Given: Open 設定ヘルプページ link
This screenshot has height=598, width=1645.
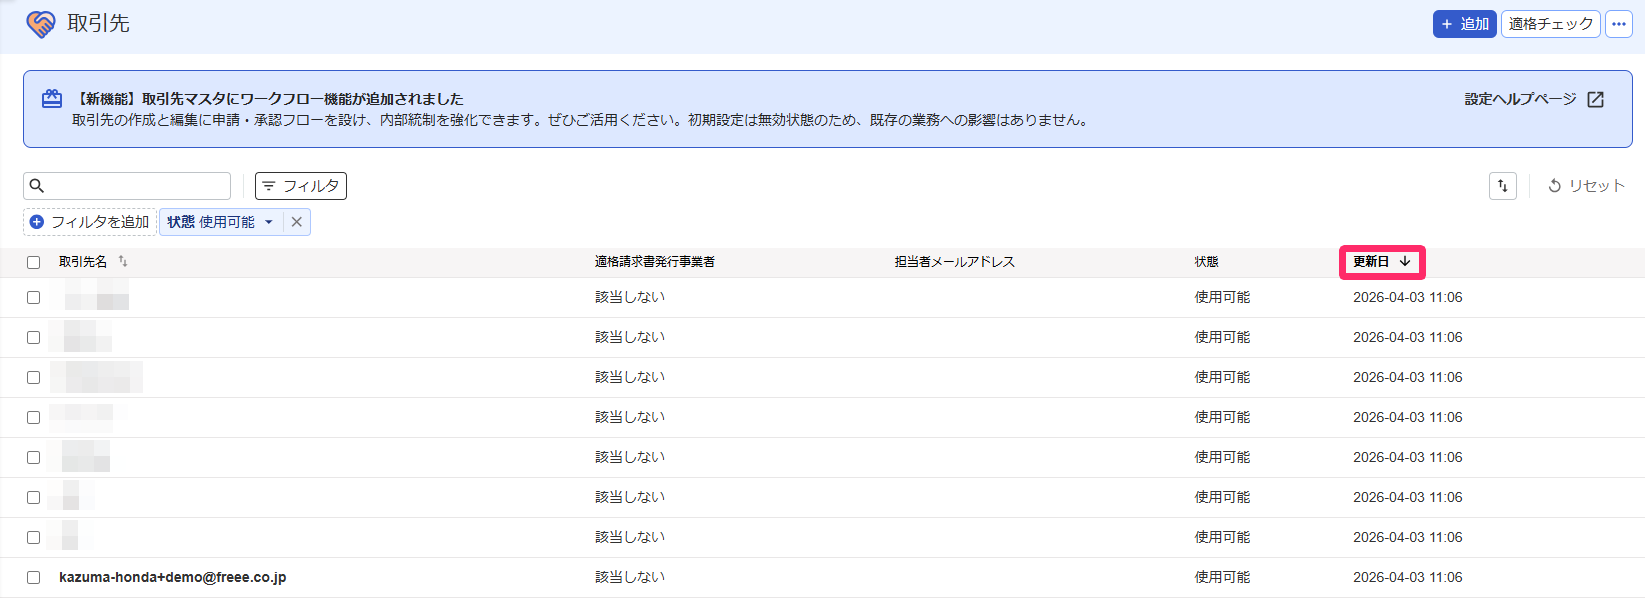Looking at the screenshot, I should pos(1520,99).
